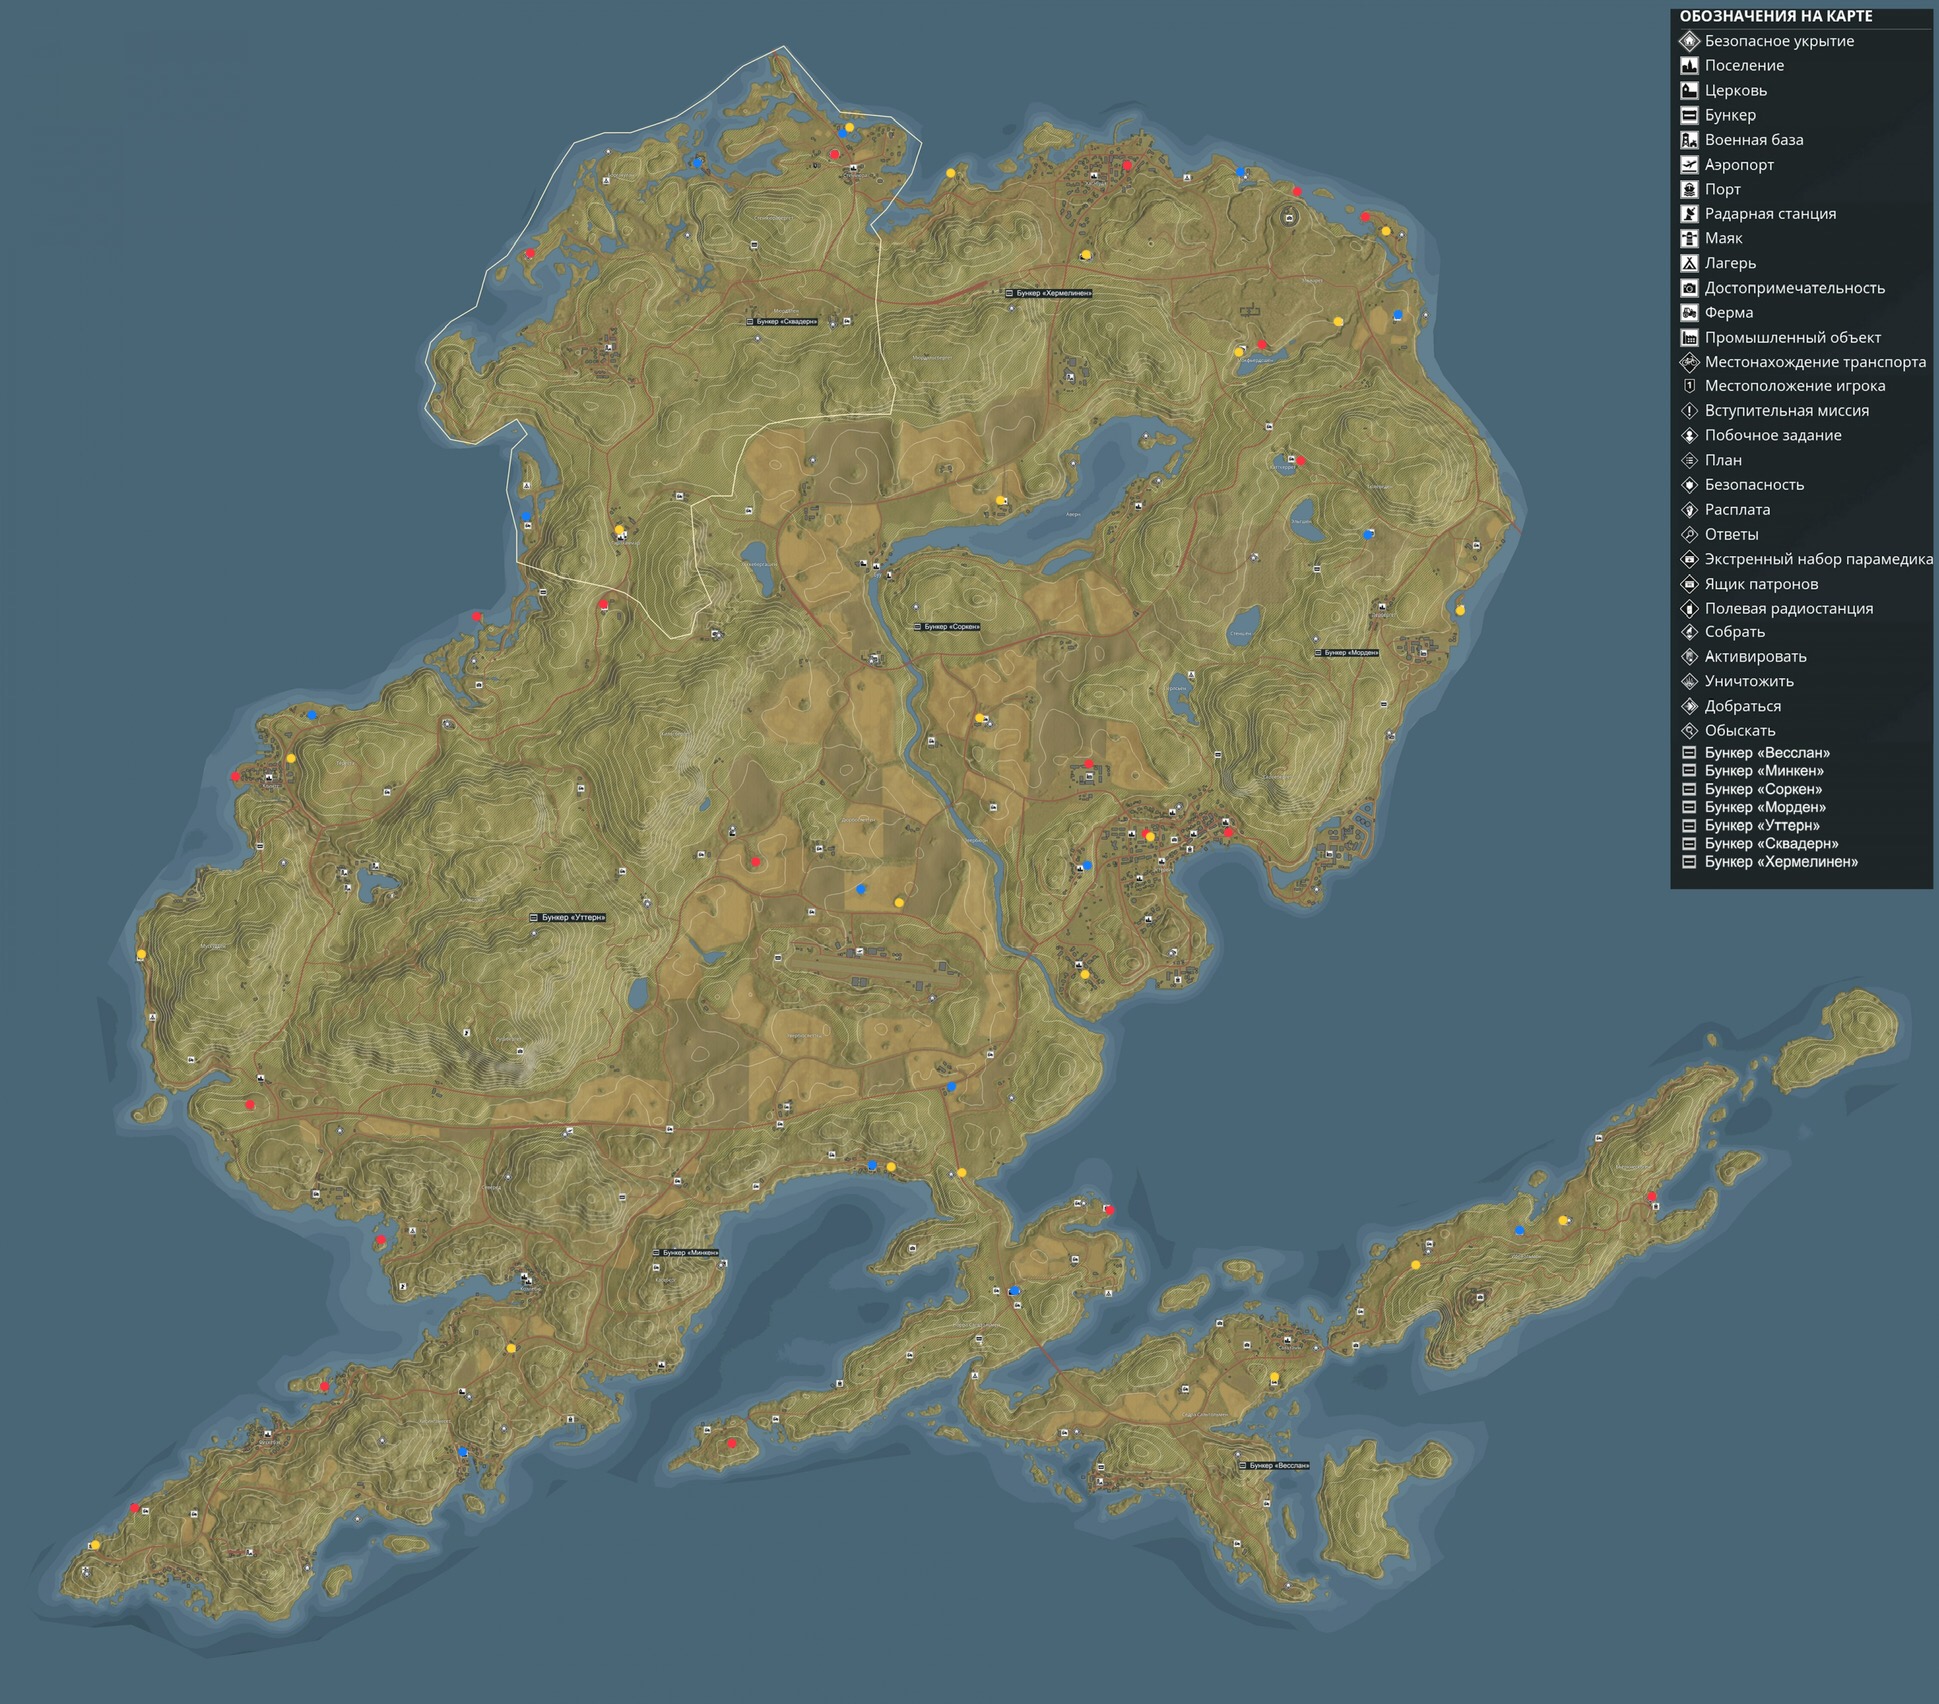This screenshot has height=1704, width=1939.
Task: Click the Безопасность mission icon
Action: tap(1689, 485)
